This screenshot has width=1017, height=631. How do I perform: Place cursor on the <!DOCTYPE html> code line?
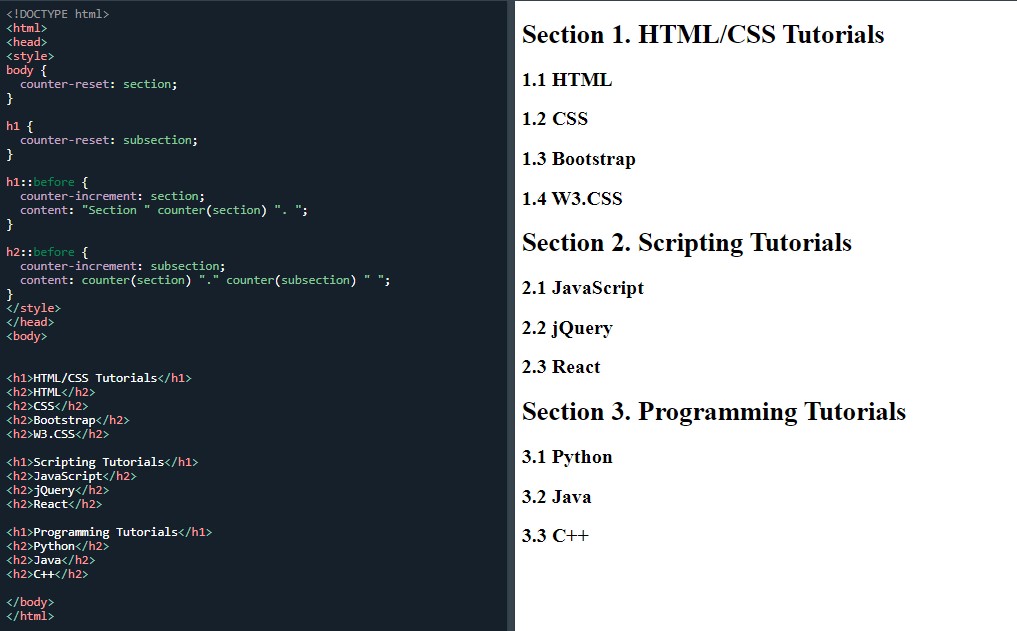pos(58,14)
